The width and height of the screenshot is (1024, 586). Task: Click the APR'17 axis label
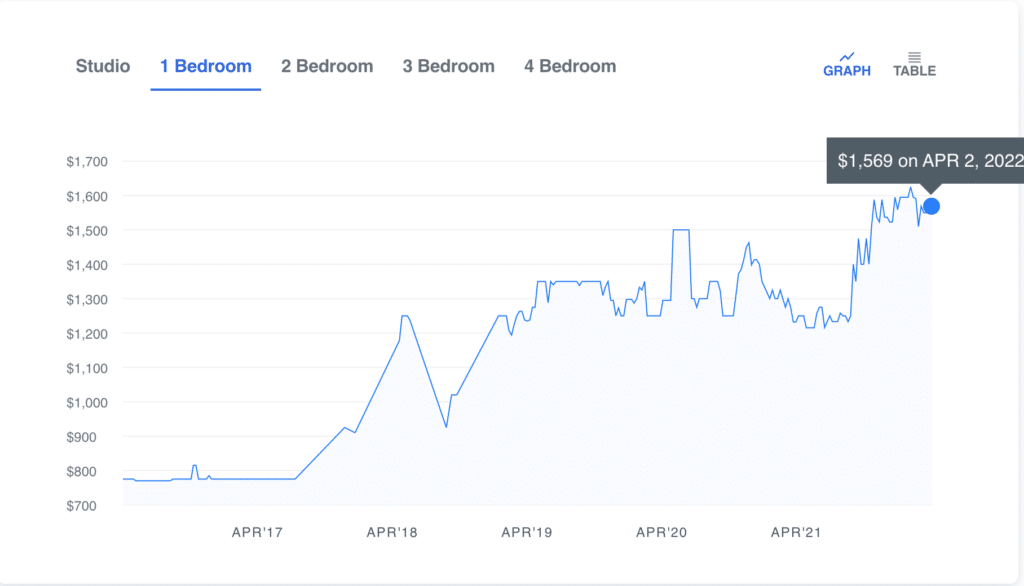click(255, 532)
